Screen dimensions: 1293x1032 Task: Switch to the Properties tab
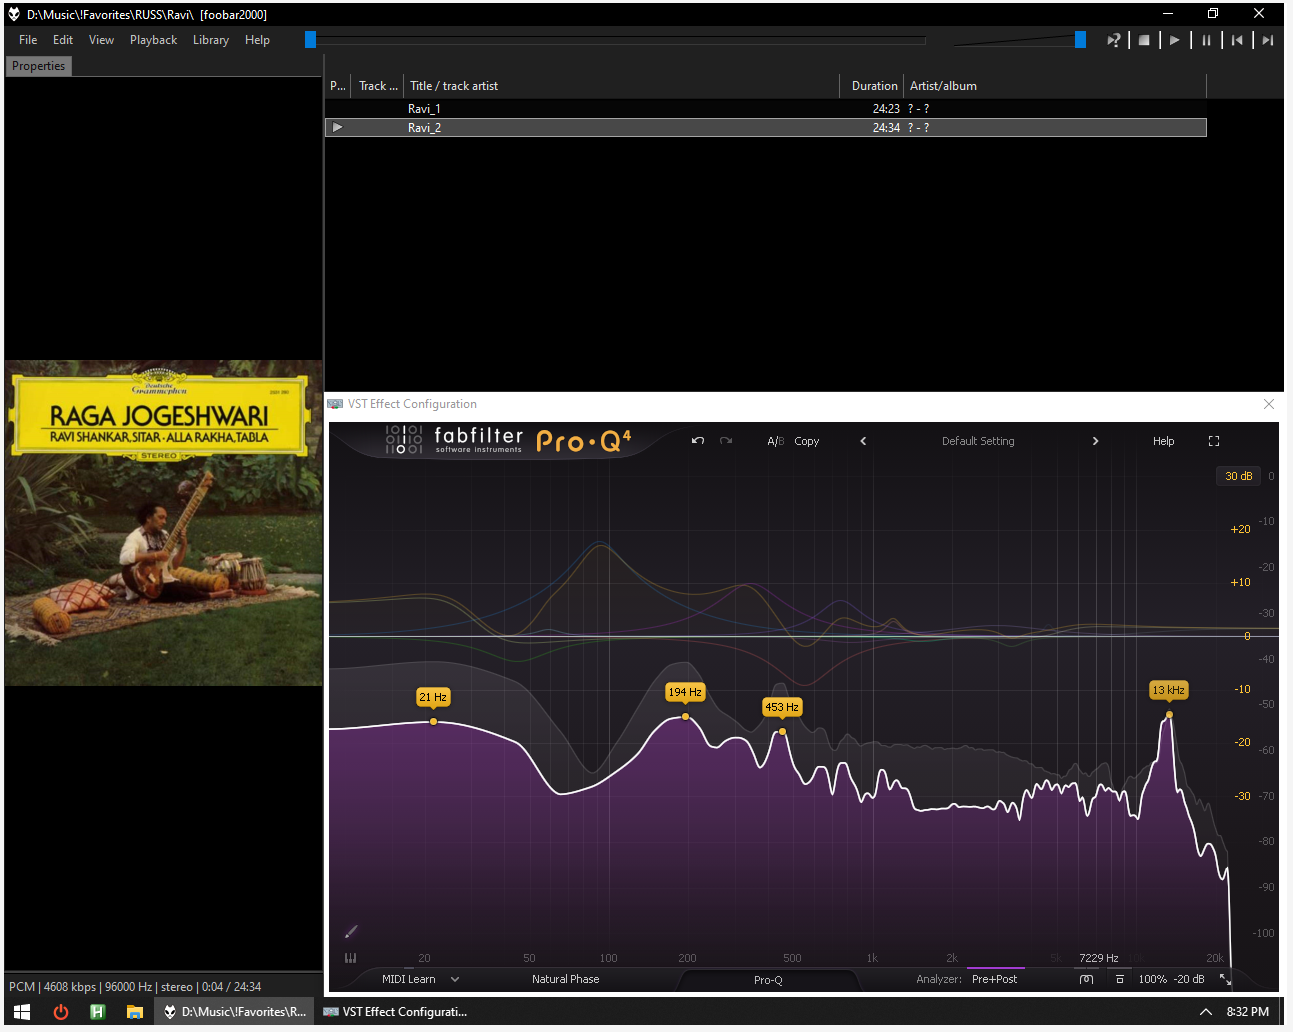[x=38, y=66]
